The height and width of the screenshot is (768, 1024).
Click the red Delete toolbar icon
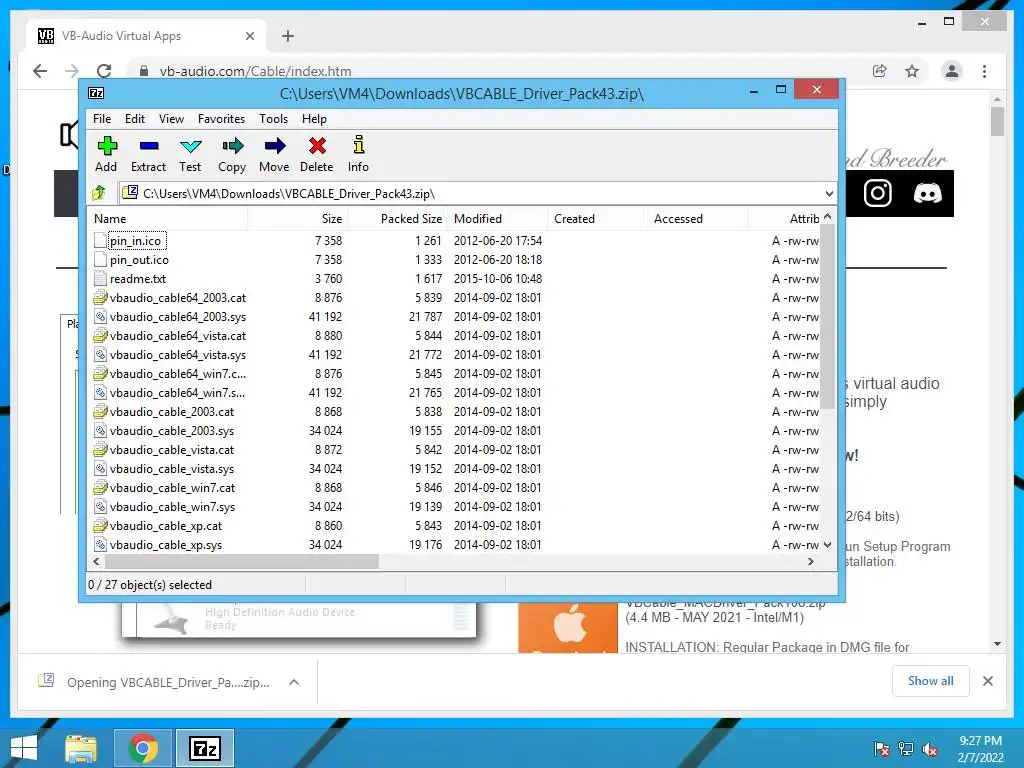(317, 146)
